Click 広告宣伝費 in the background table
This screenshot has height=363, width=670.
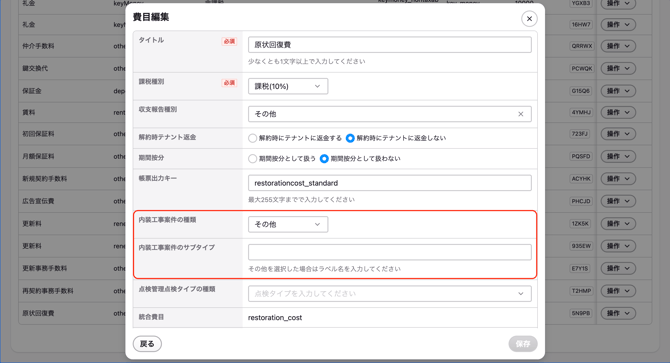pos(38,201)
